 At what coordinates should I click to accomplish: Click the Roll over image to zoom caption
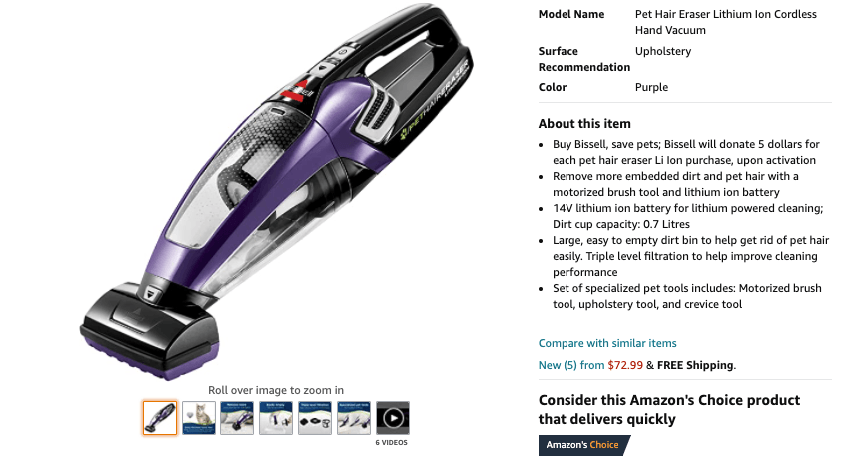(x=276, y=390)
